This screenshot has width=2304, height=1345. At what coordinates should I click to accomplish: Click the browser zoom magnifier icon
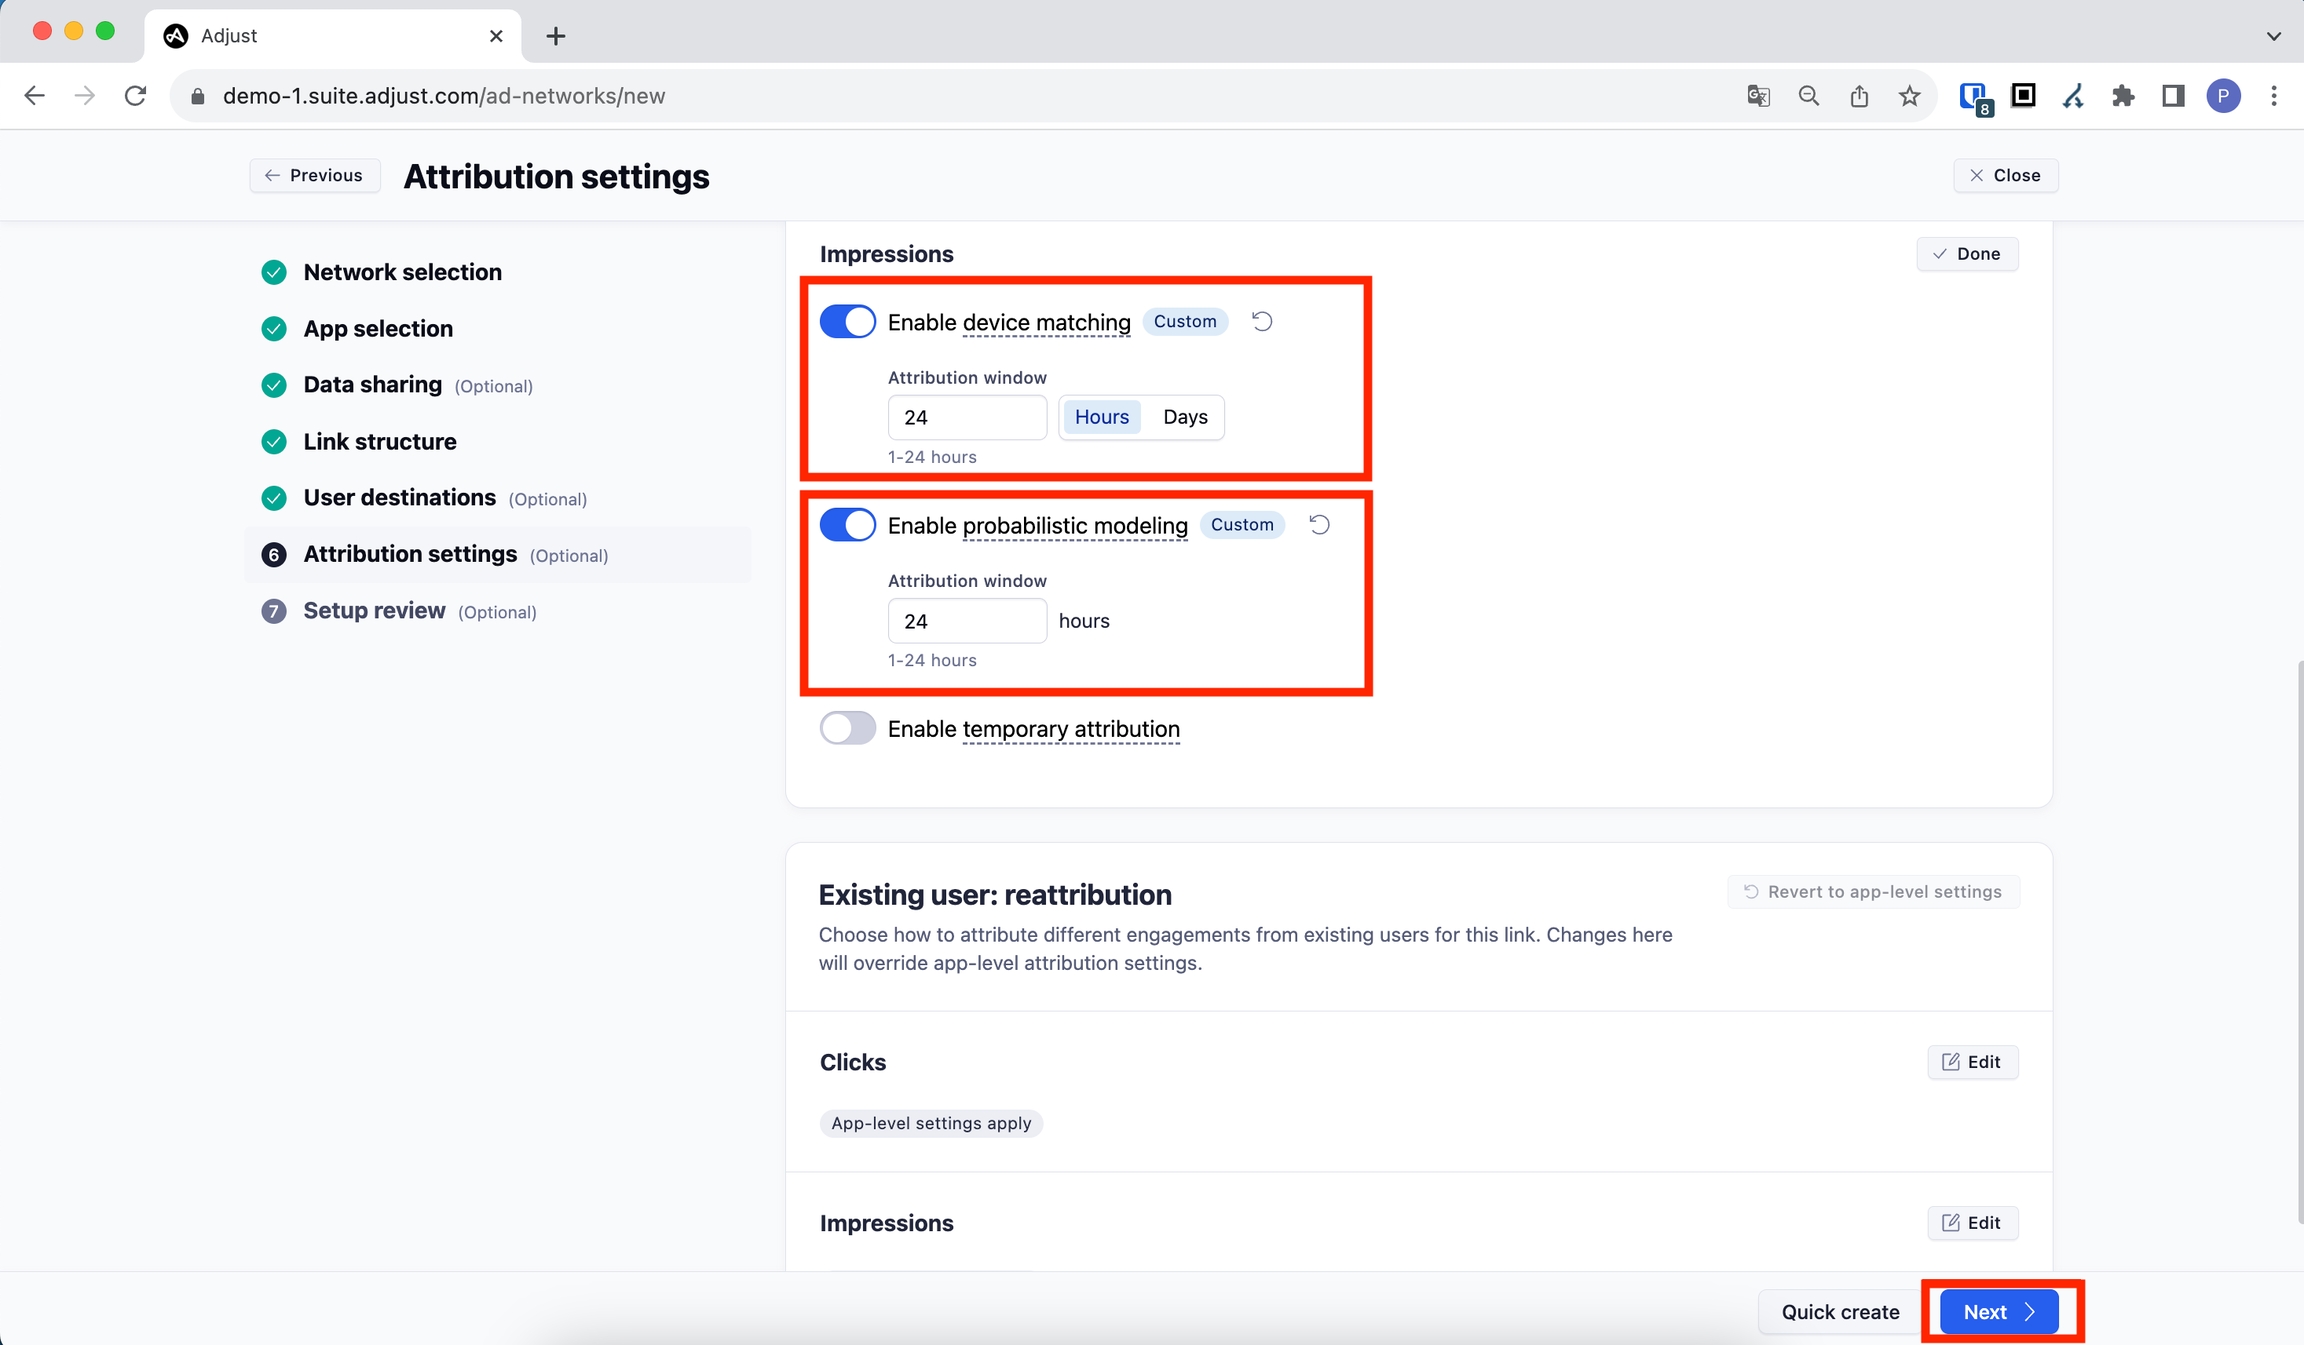coord(1808,96)
